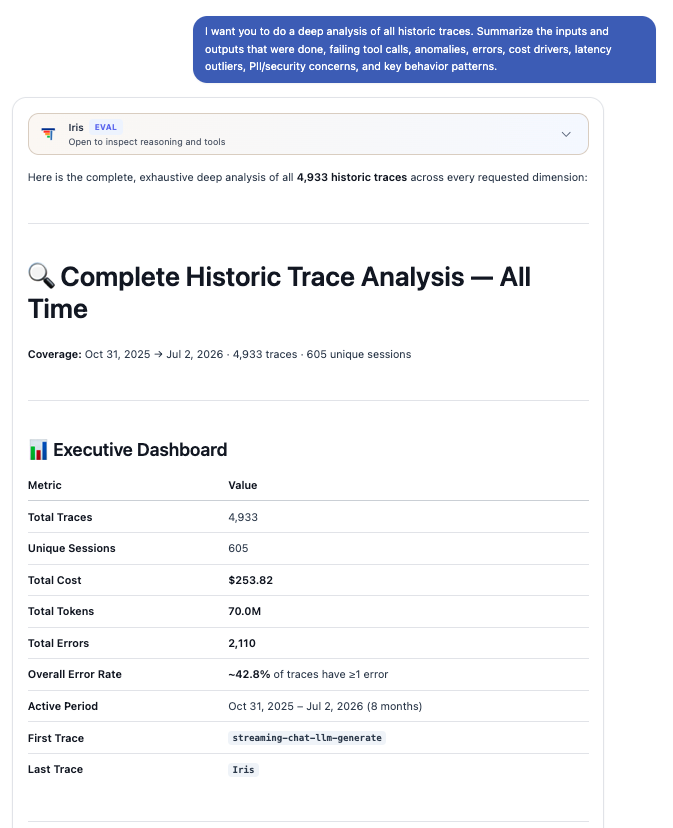Click the '~42.8% of traces' value

(x=308, y=675)
